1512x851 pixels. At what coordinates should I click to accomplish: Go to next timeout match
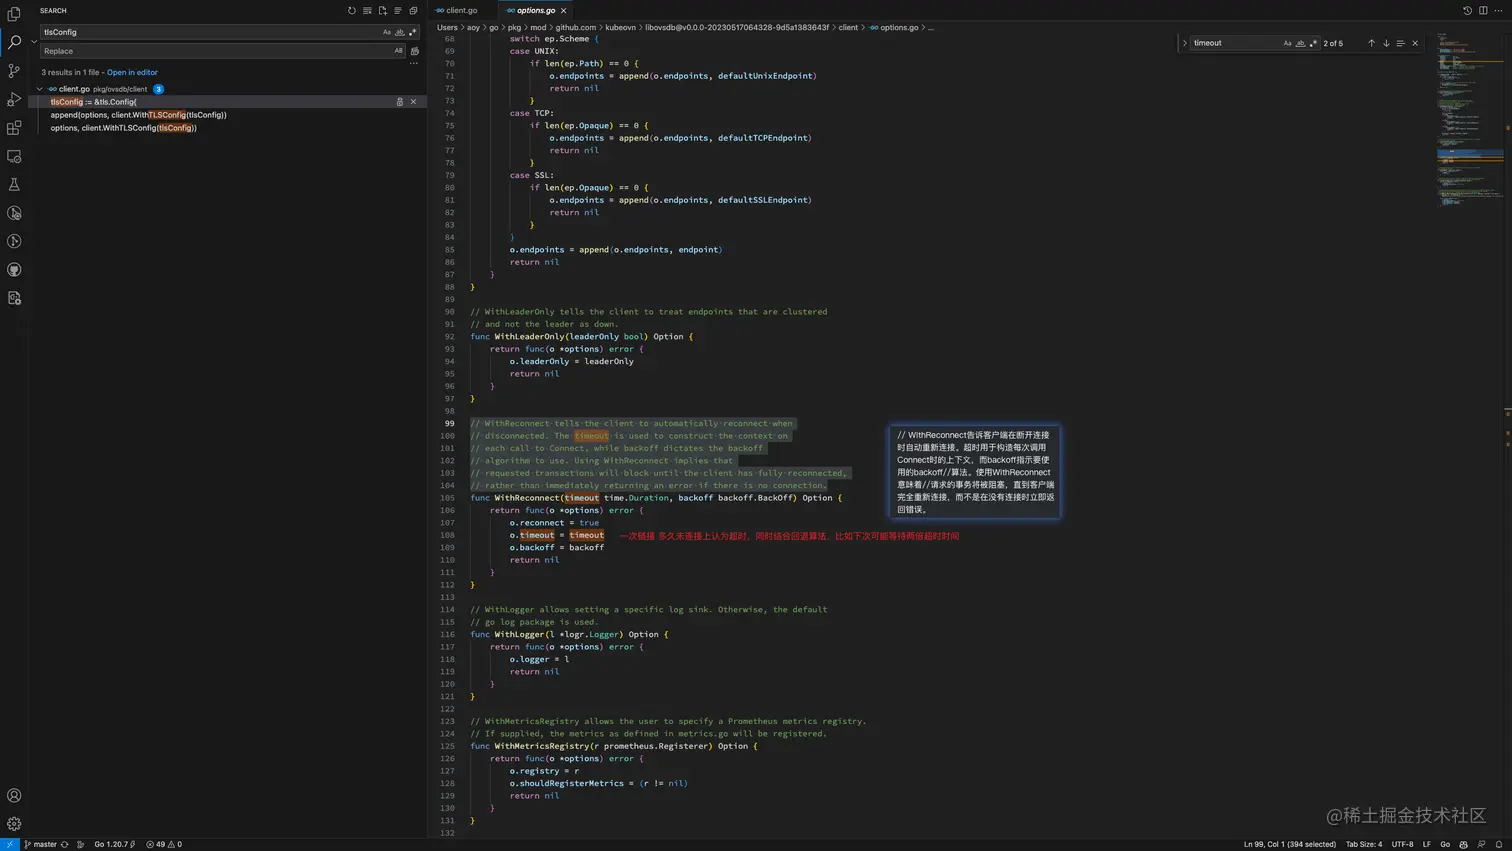tap(1386, 43)
